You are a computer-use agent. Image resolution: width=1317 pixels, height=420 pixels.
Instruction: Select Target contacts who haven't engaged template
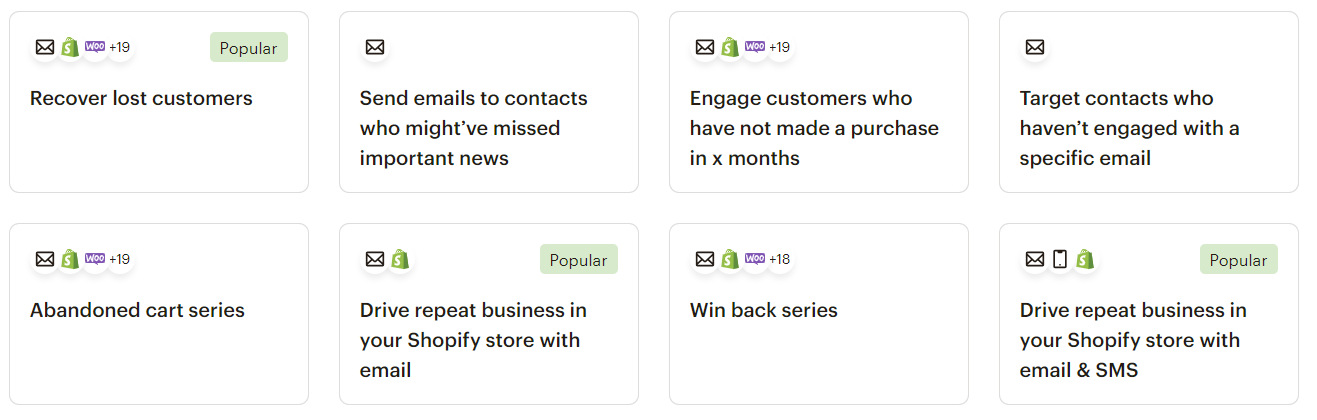click(x=1149, y=102)
